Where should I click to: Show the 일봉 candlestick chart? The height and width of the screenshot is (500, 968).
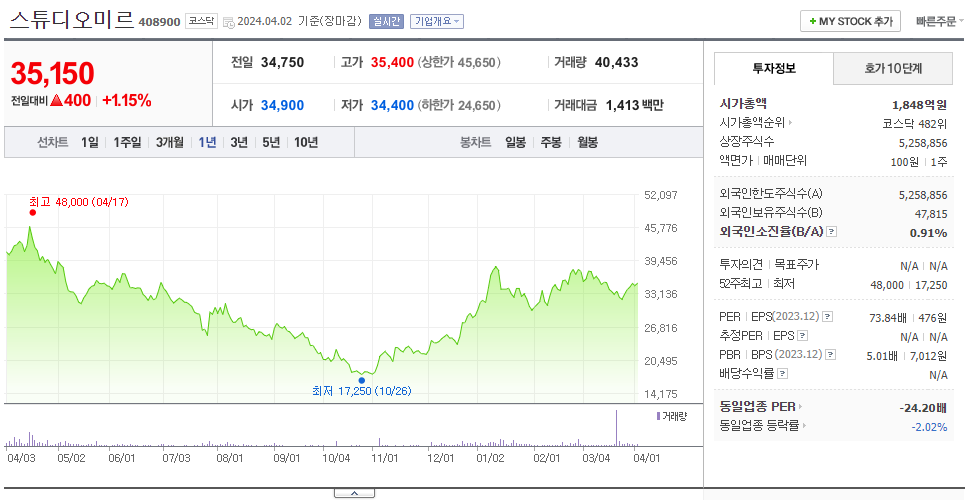(x=515, y=143)
